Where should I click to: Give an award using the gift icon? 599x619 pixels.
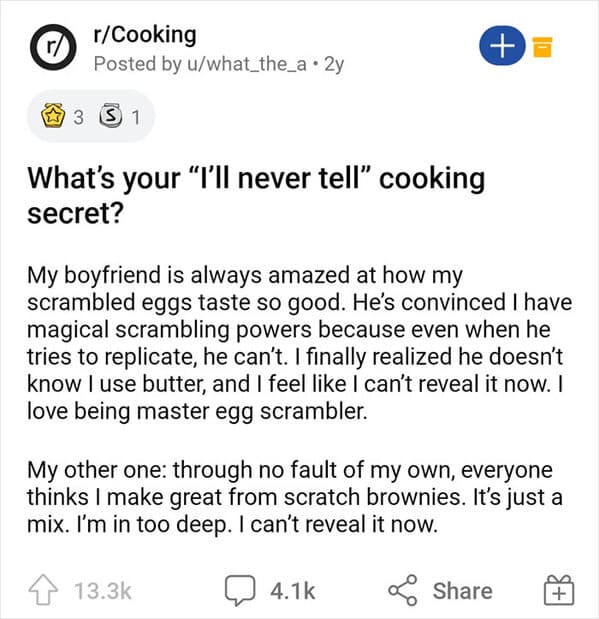tap(558, 590)
